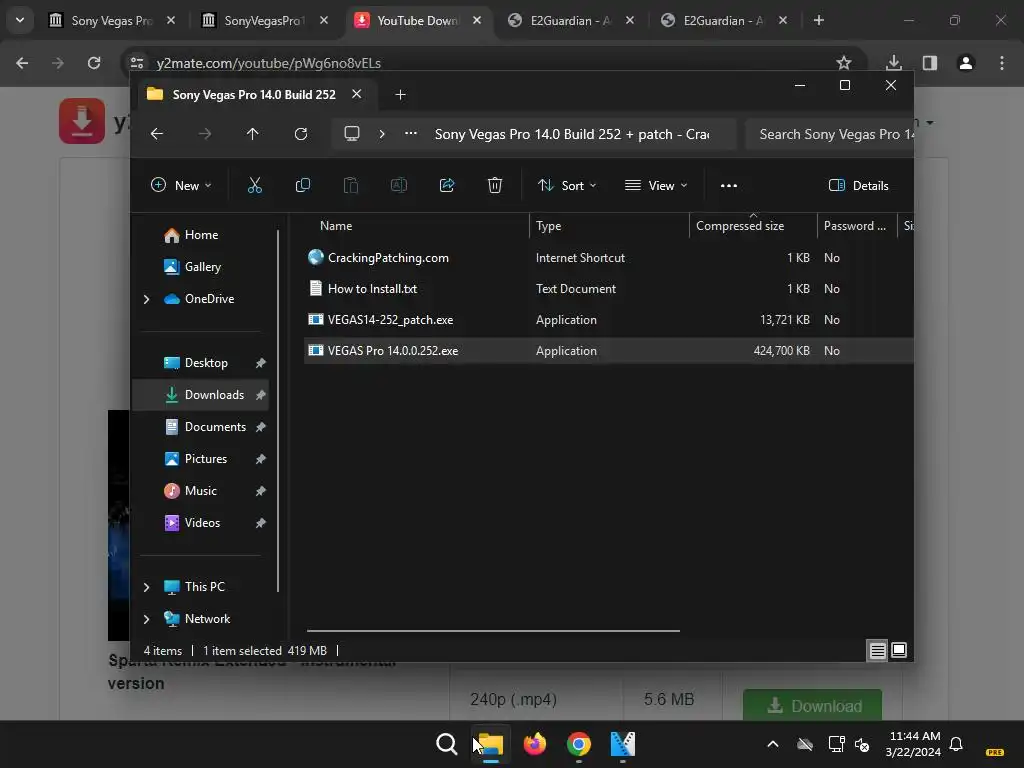
Task: Open Home in the navigation pane
Action: point(200,235)
